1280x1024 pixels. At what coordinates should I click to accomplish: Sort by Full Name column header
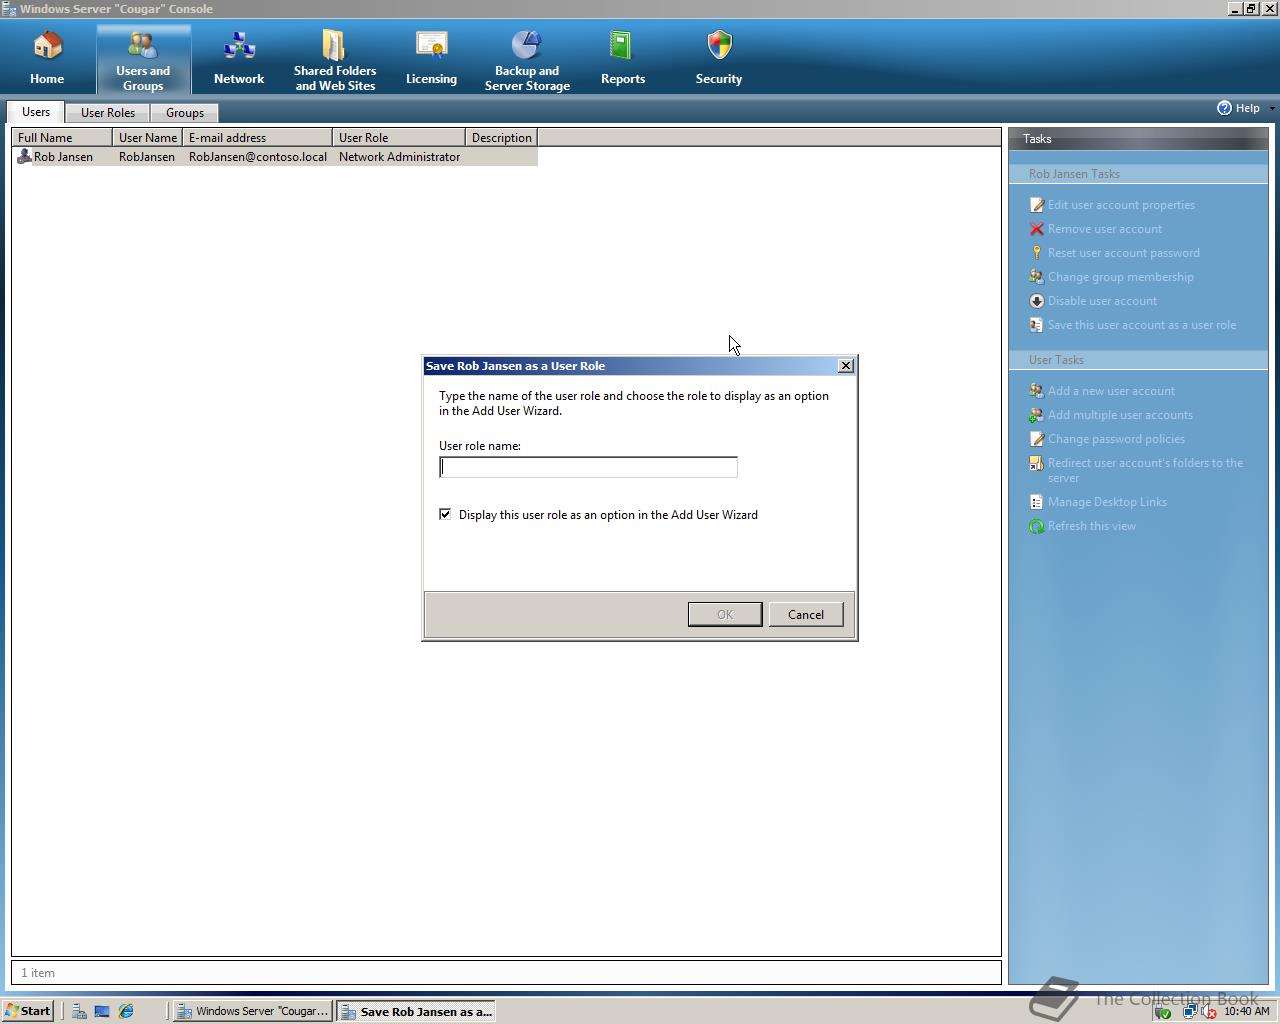click(x=62, y=138)
